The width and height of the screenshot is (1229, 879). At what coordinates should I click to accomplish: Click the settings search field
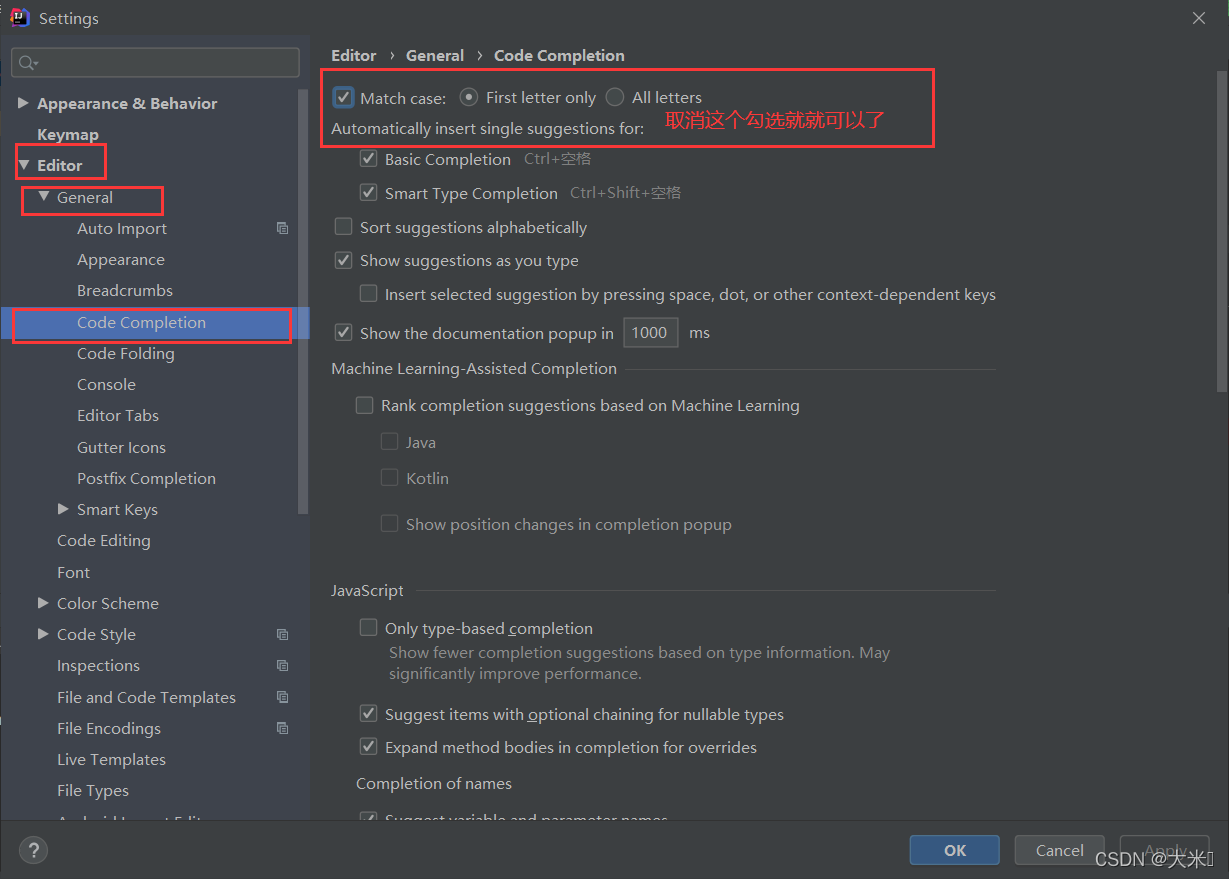click(155, 62)
